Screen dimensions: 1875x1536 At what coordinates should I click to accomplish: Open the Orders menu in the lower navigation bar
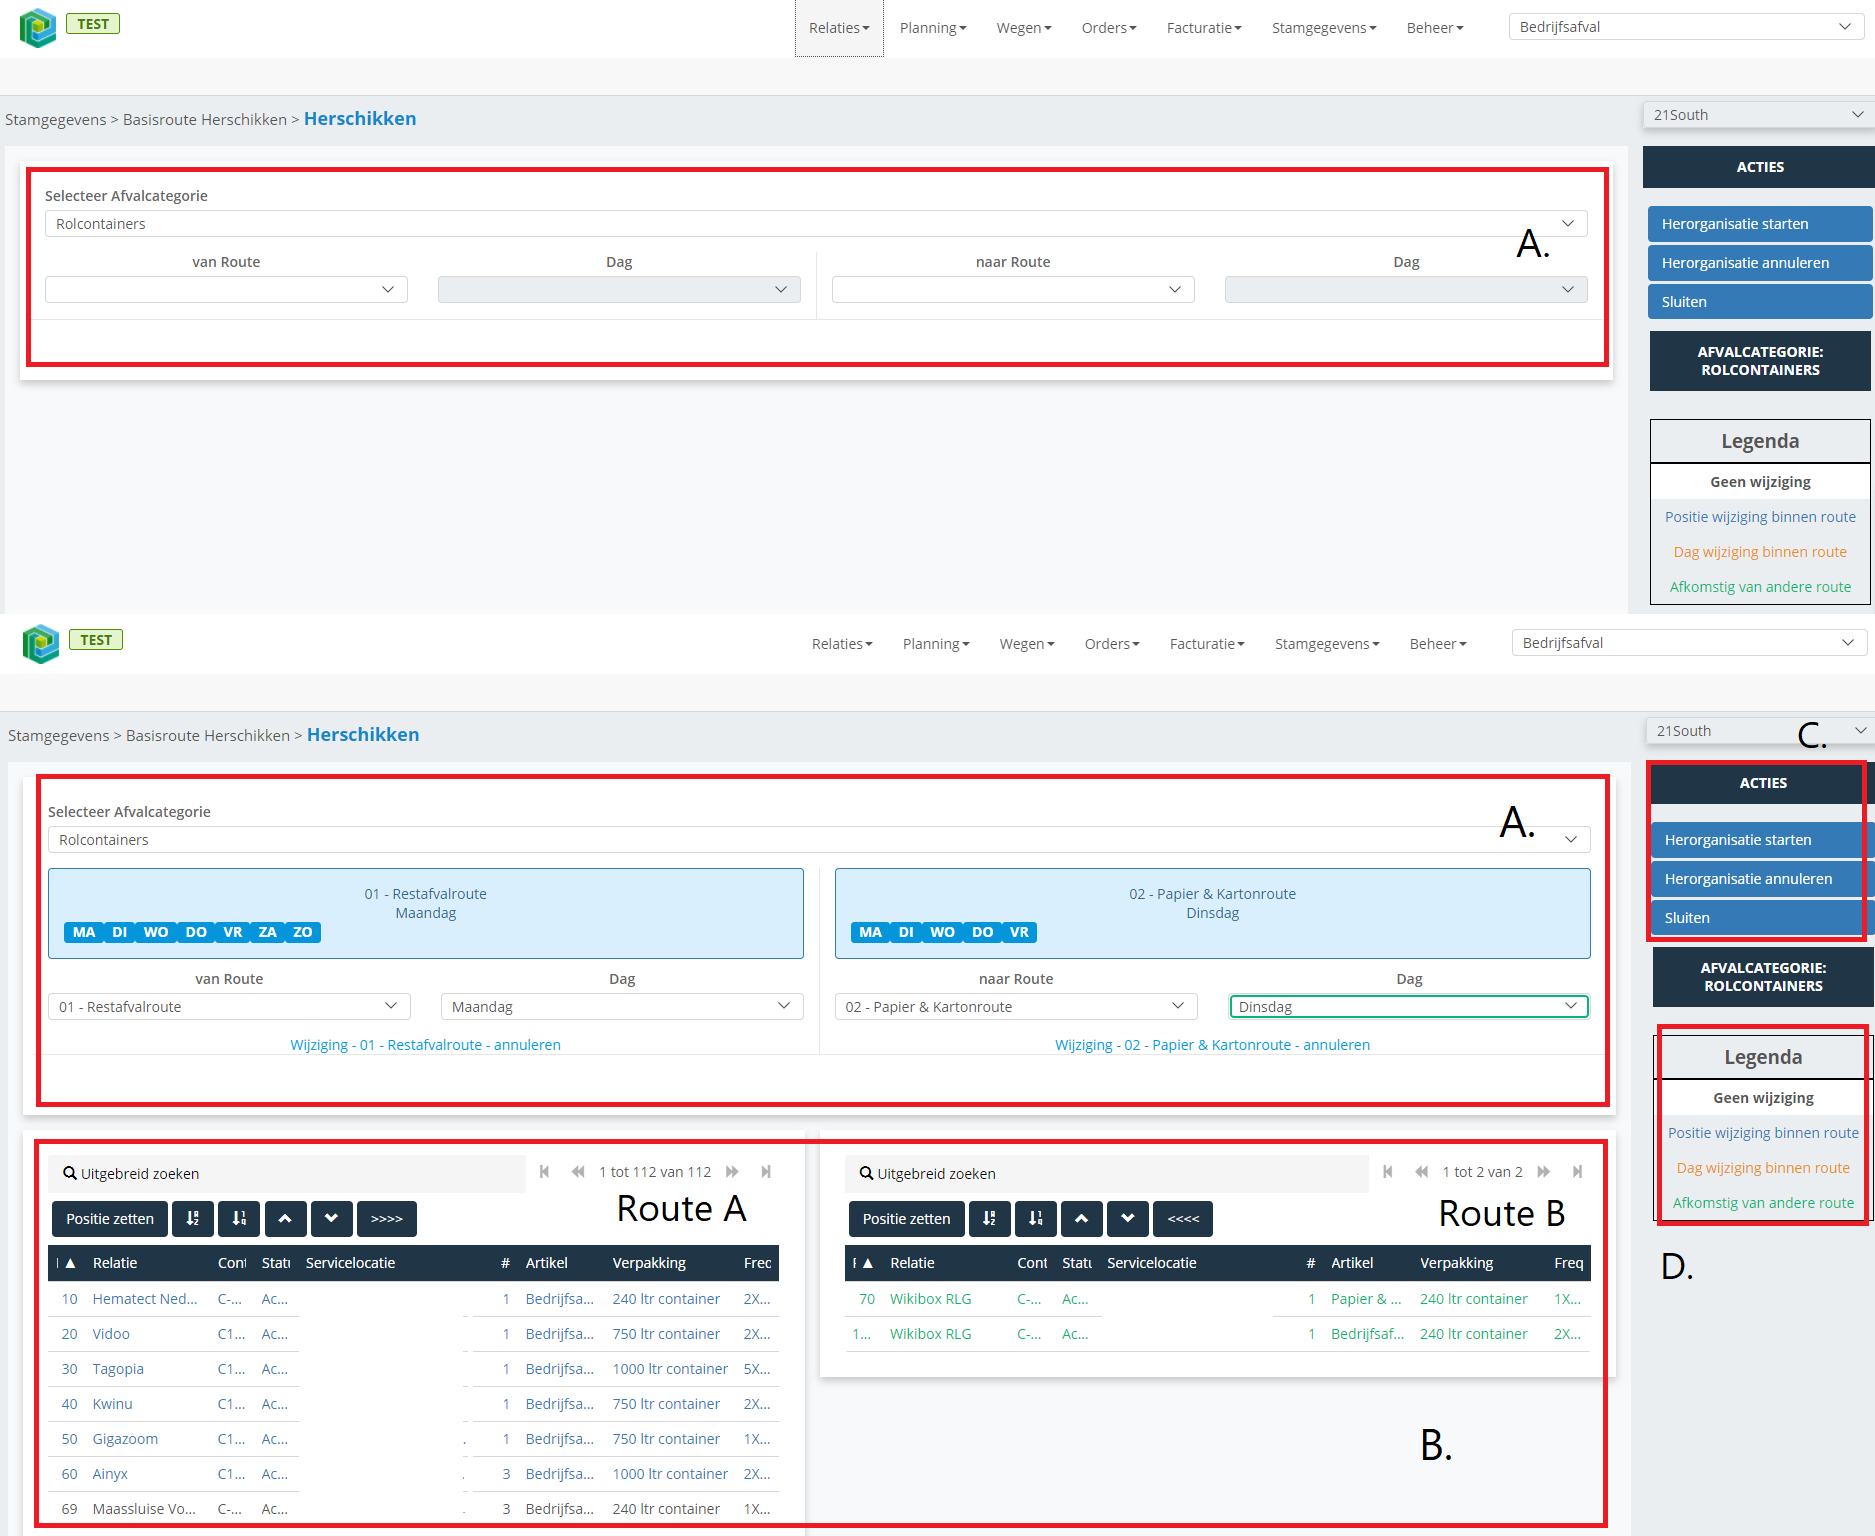[1112, 644]
